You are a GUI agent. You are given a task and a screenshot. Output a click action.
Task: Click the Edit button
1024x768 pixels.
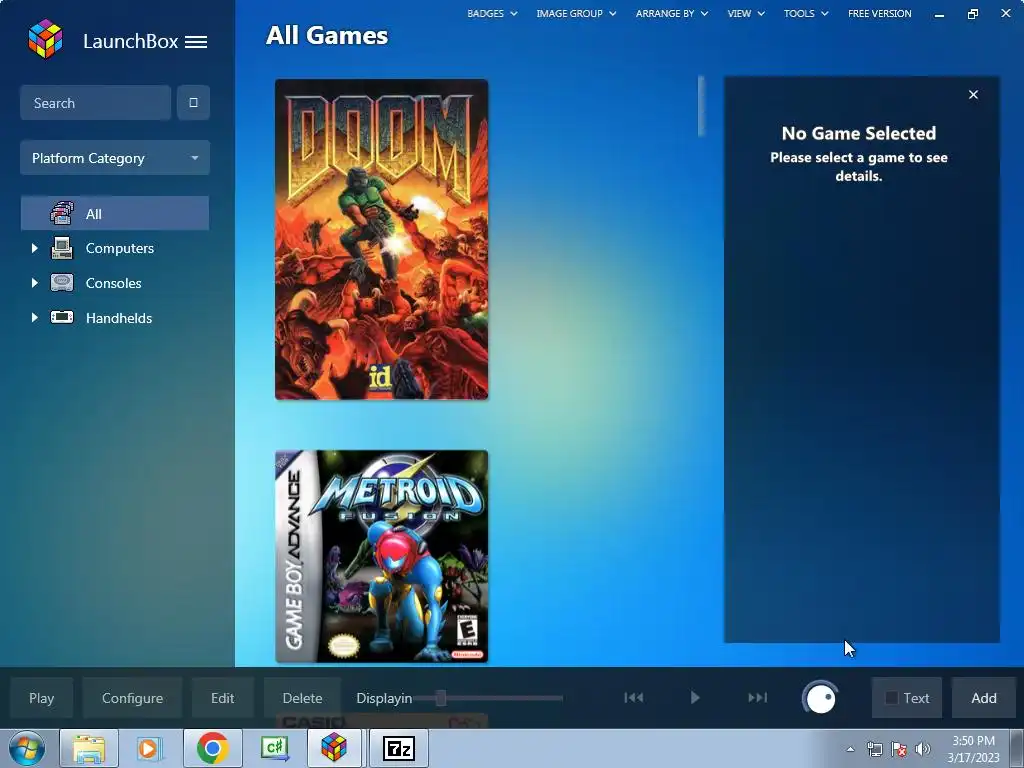coord(223,698)
